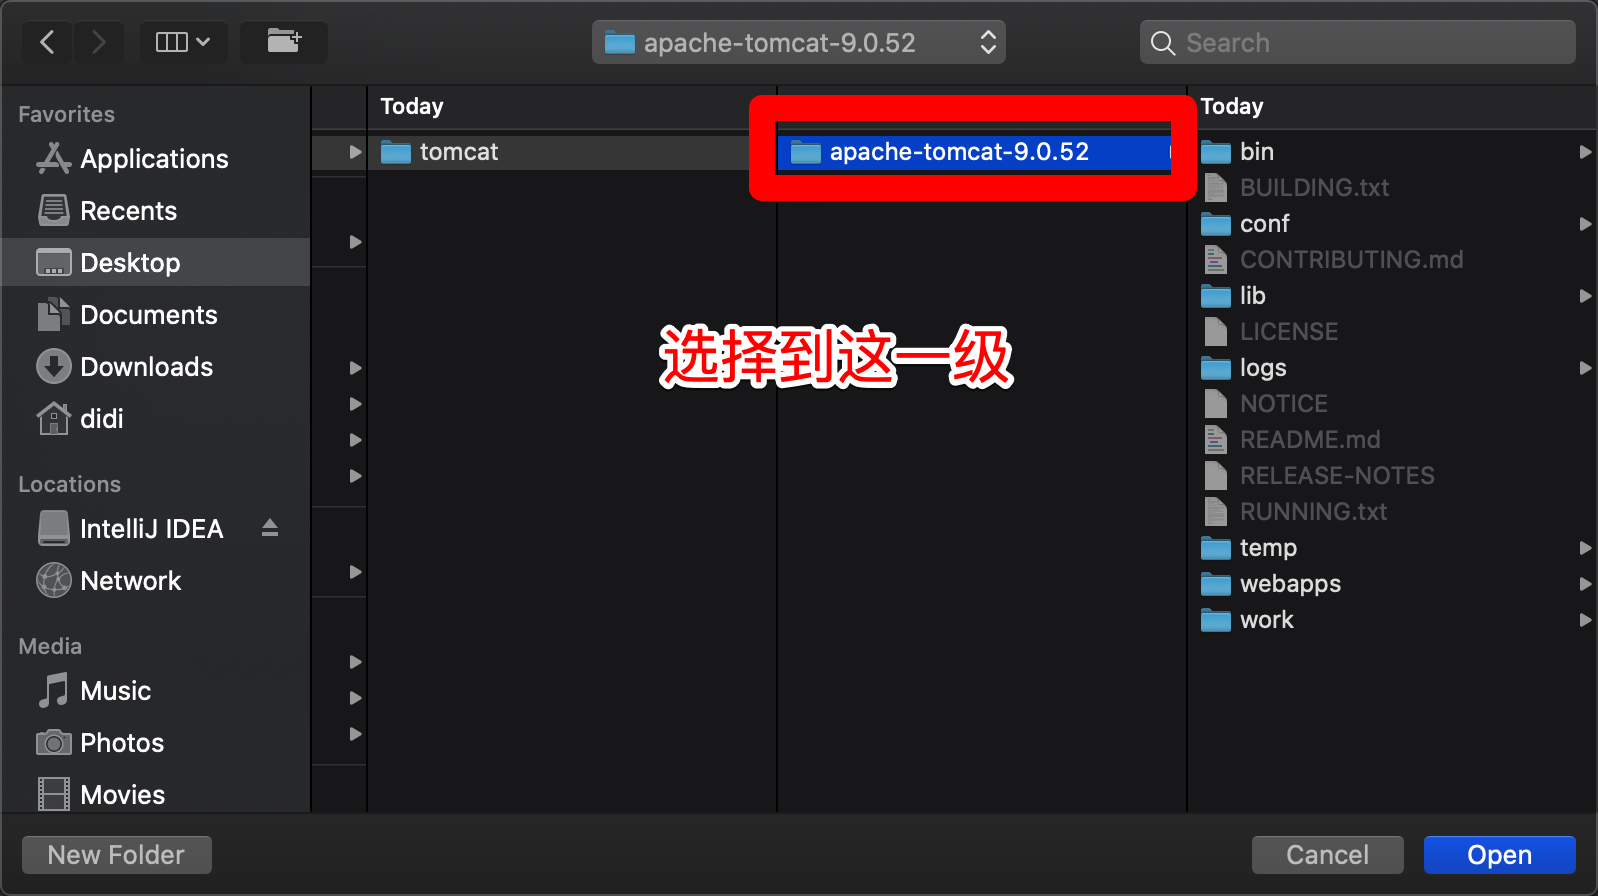This screenshot has height=896, width=1598.
Task: Select Movies under Media
Action: point(155,795)
